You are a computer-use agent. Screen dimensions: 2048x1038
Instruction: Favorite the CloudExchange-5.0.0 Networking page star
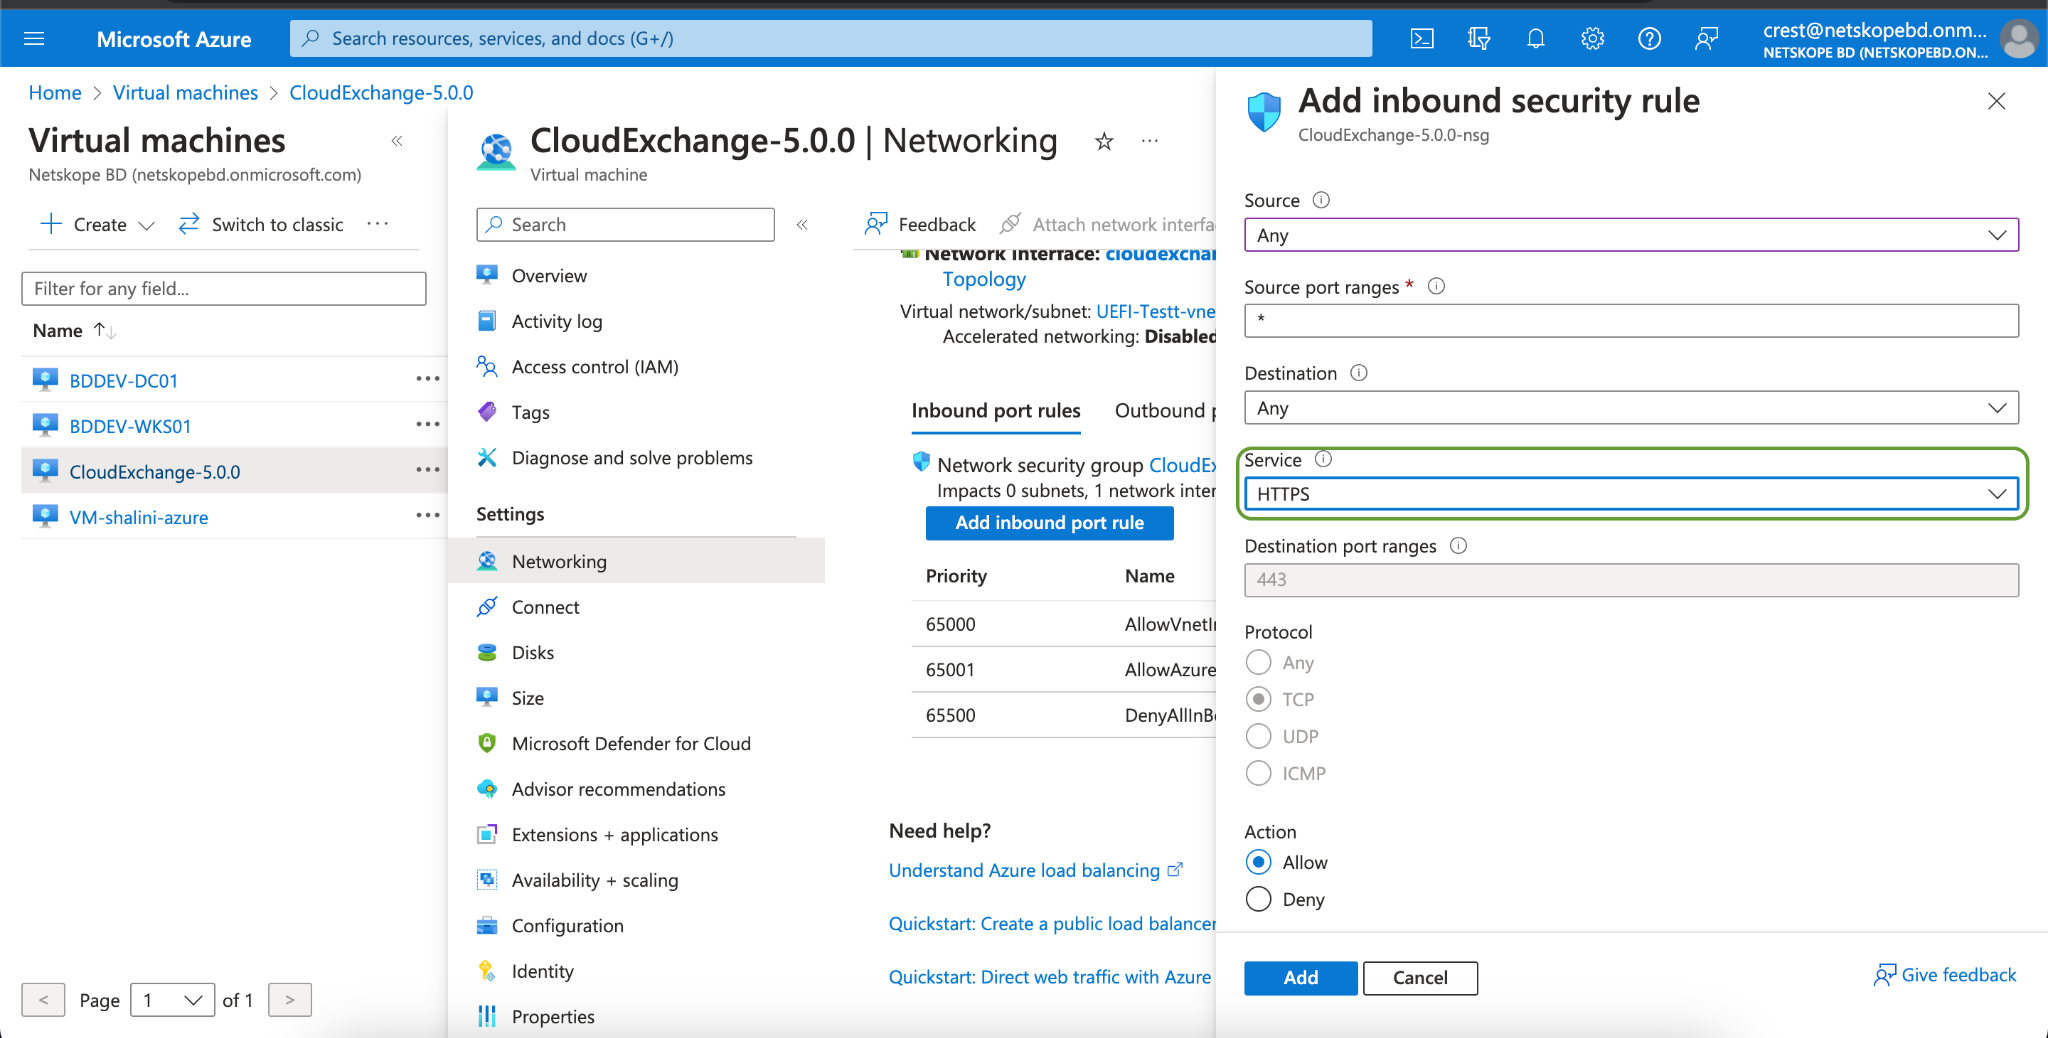[1104, 142]
